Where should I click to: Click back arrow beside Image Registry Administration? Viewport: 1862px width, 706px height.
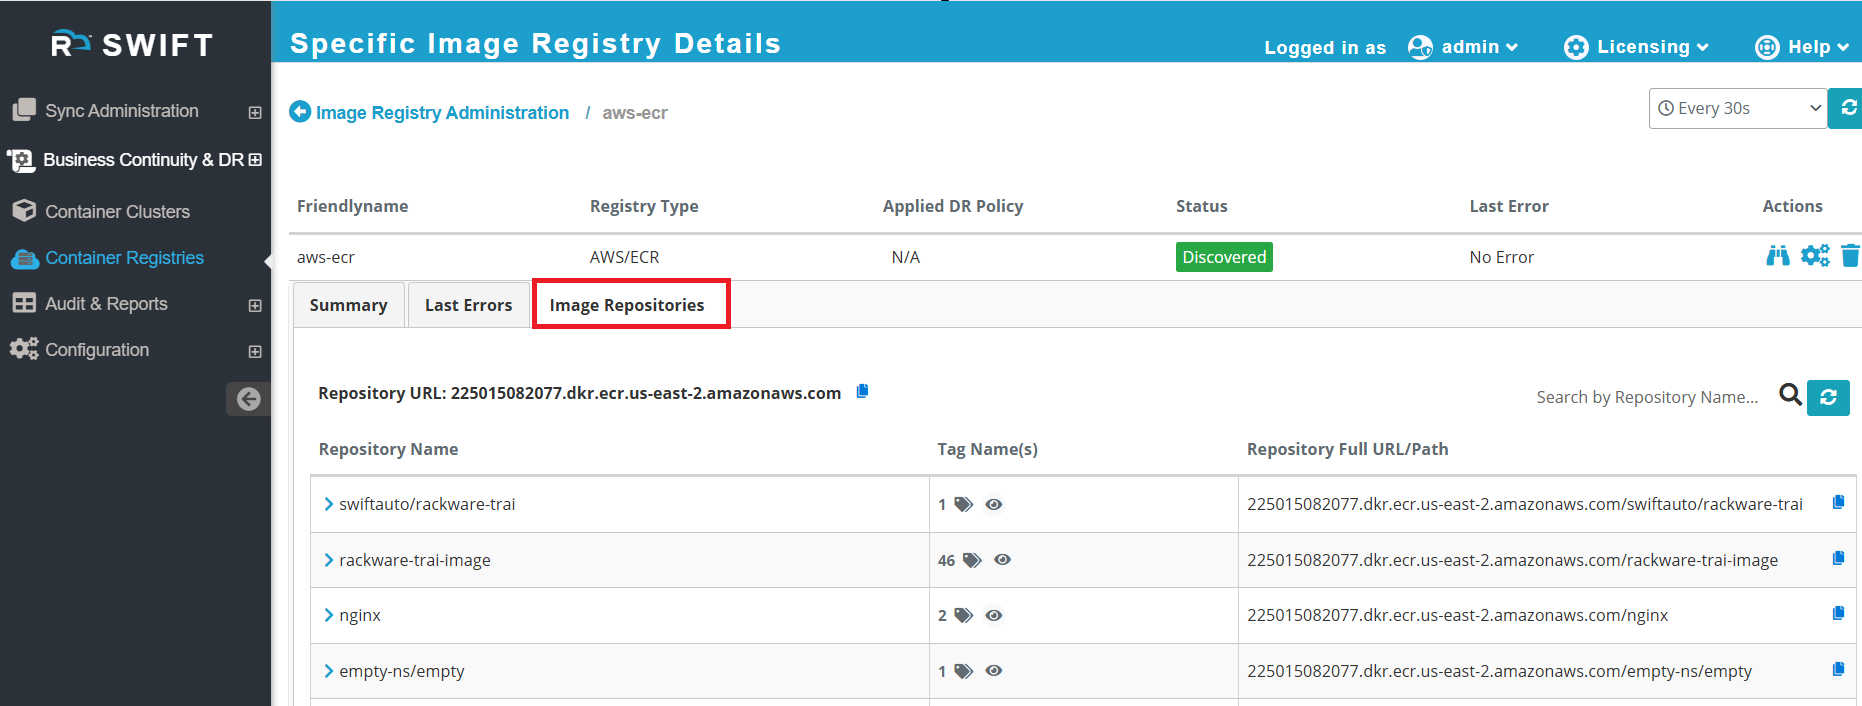pyautogui.click(x=300, y=112)
